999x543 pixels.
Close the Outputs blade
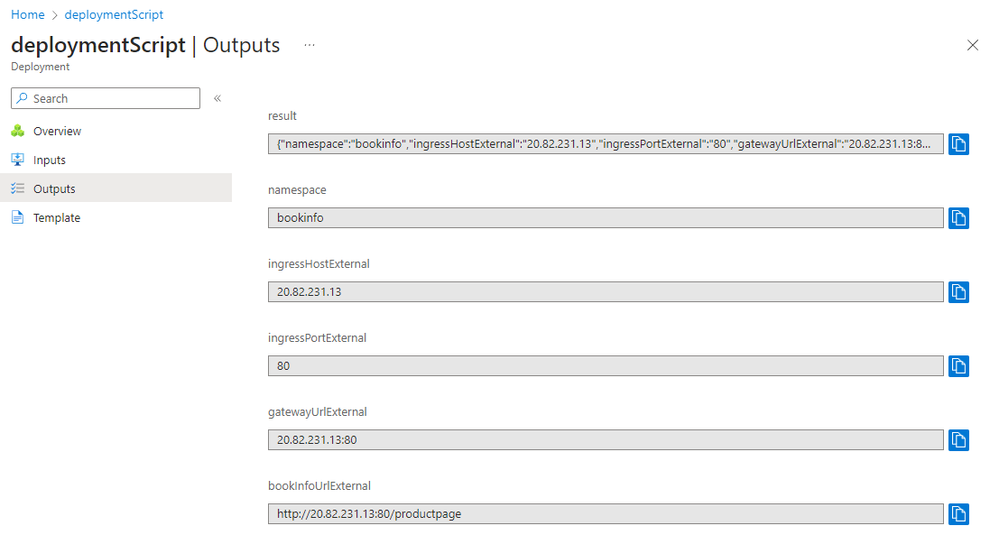[x=972, y=45]
